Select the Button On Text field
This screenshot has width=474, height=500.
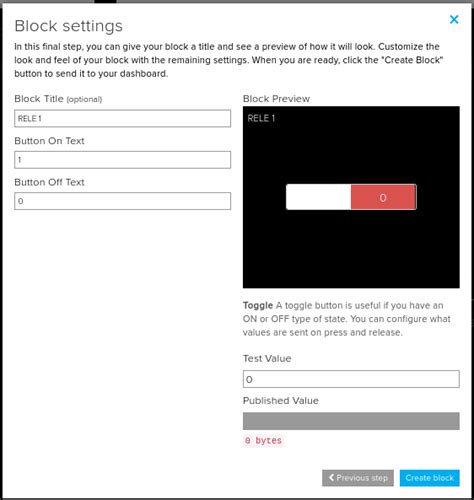tap(122, 160)
